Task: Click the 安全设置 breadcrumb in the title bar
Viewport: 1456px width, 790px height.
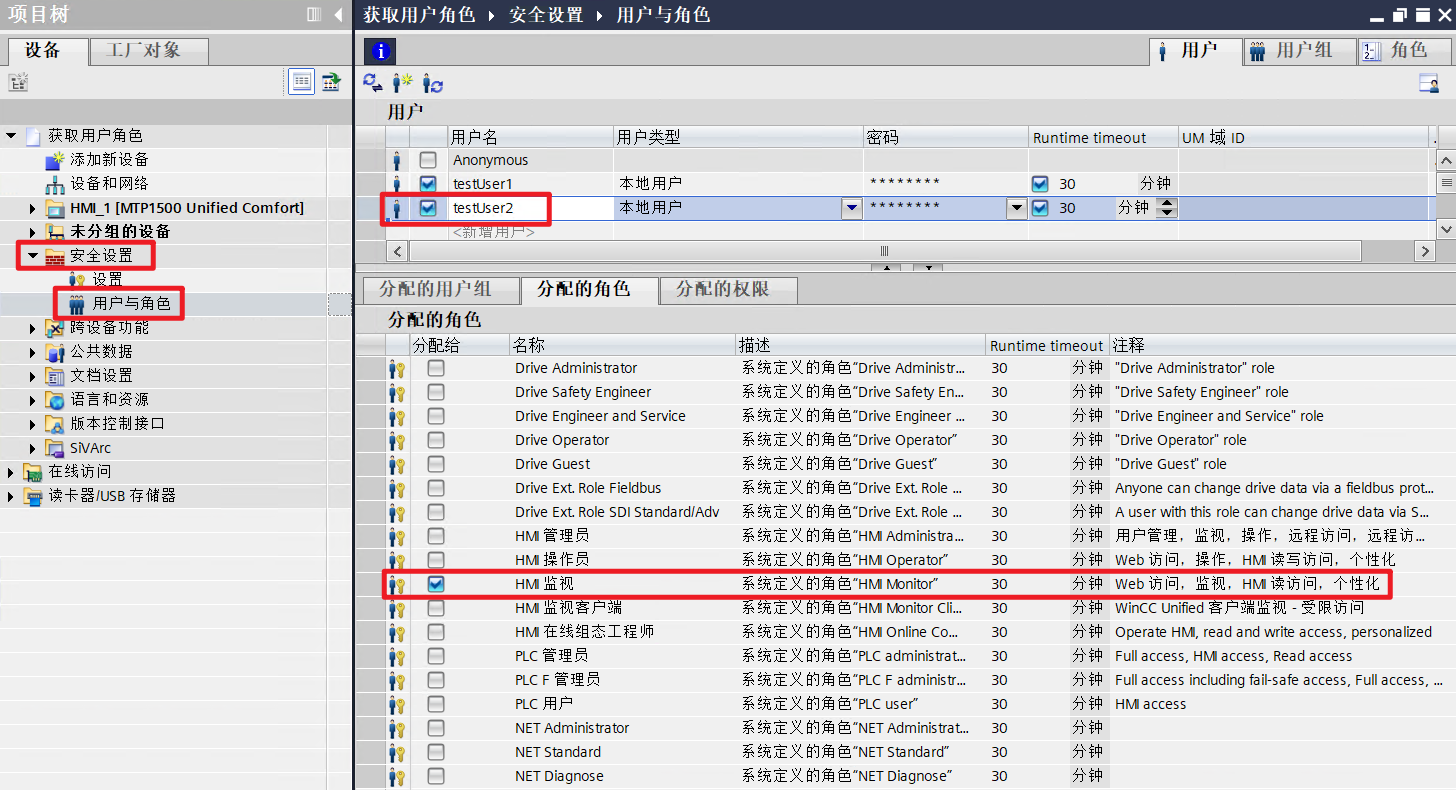Action: pyautogui.click(x=546, y=14)
